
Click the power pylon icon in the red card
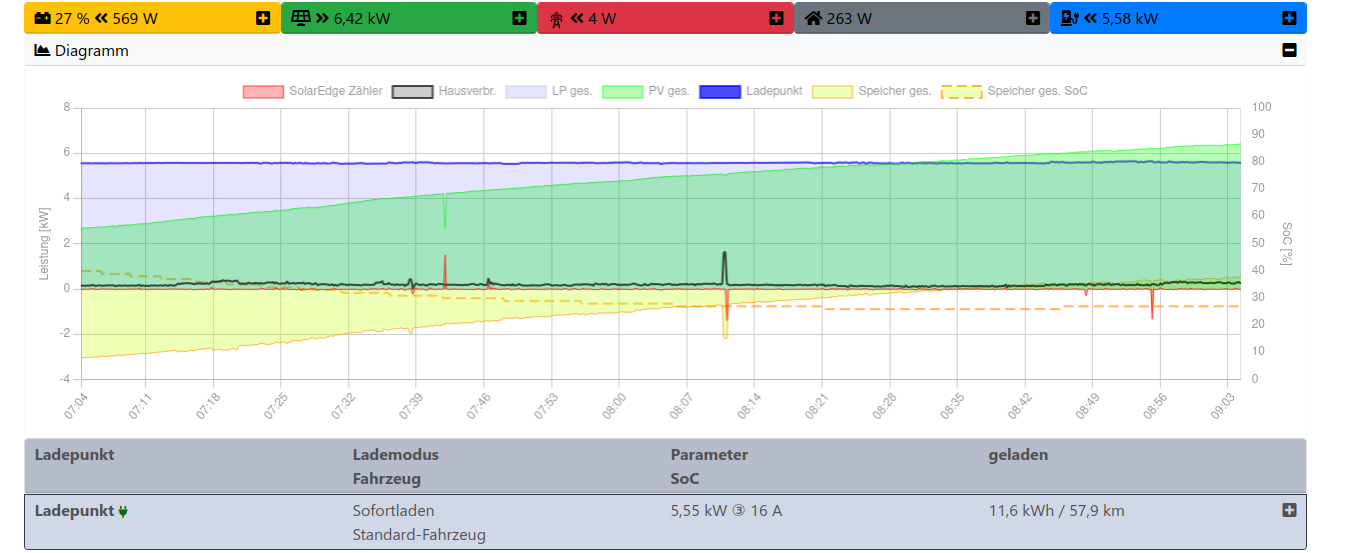pos(557,18)
